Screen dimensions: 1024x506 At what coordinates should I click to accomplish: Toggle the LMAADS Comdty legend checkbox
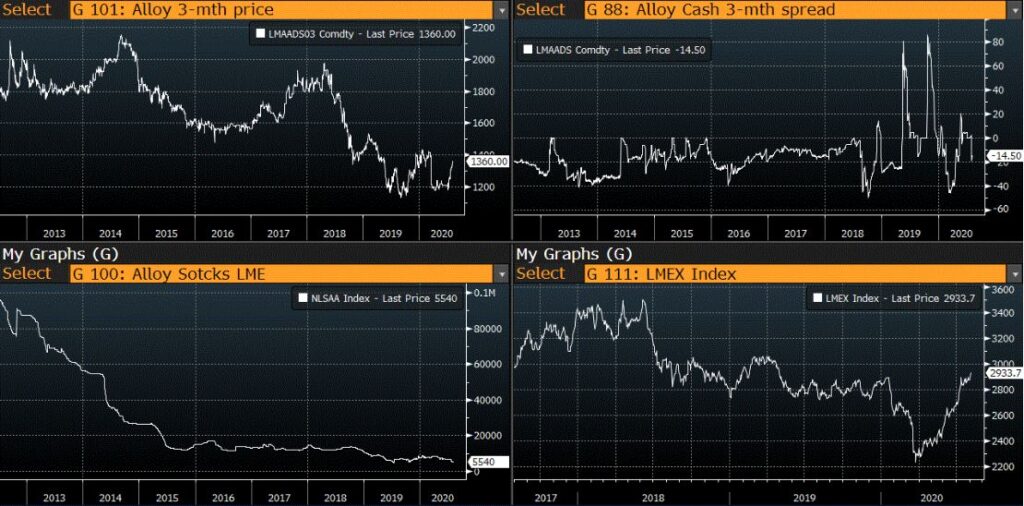527,48
